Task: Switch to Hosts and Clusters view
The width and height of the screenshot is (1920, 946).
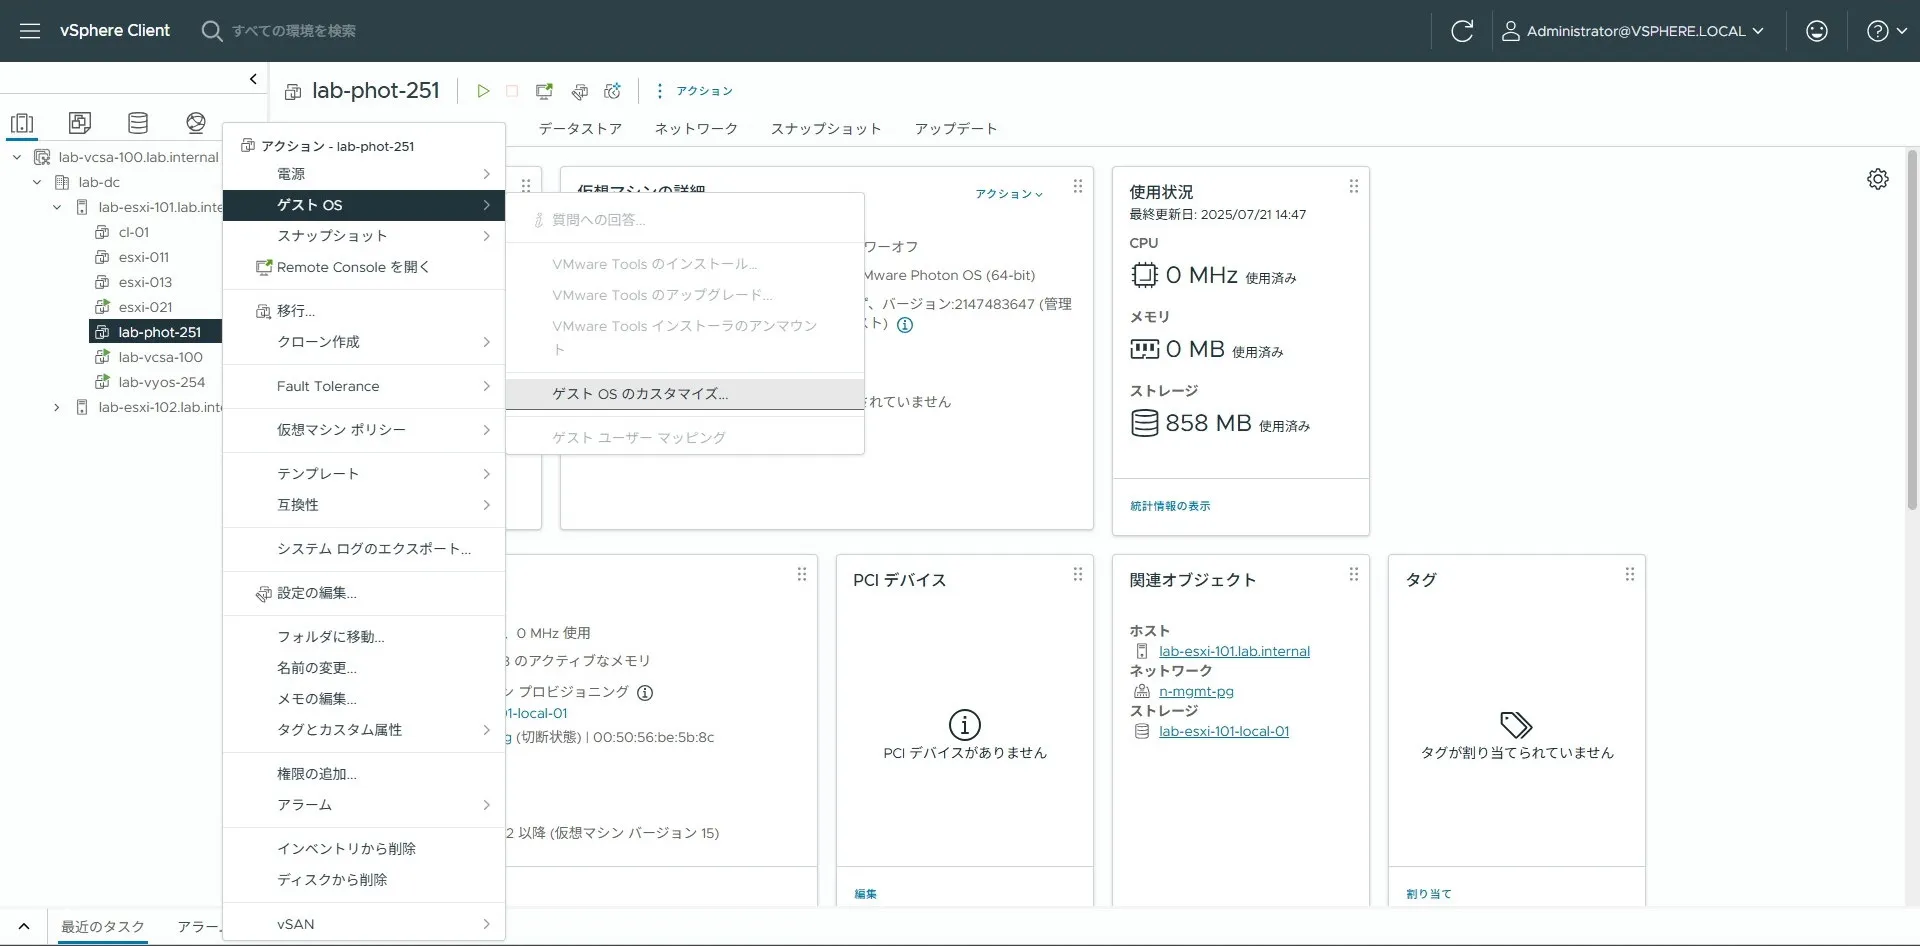Action: tap(22, 123)
